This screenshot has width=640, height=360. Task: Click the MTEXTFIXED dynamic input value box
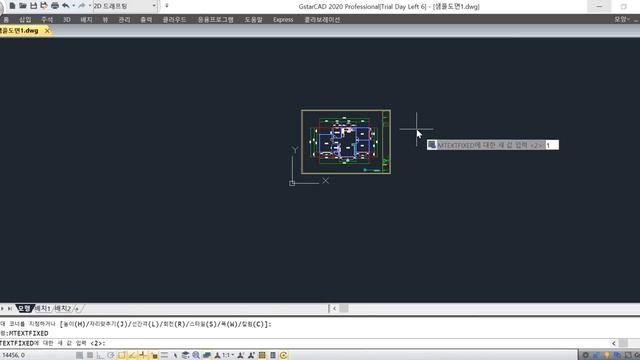tap(552, 145)
